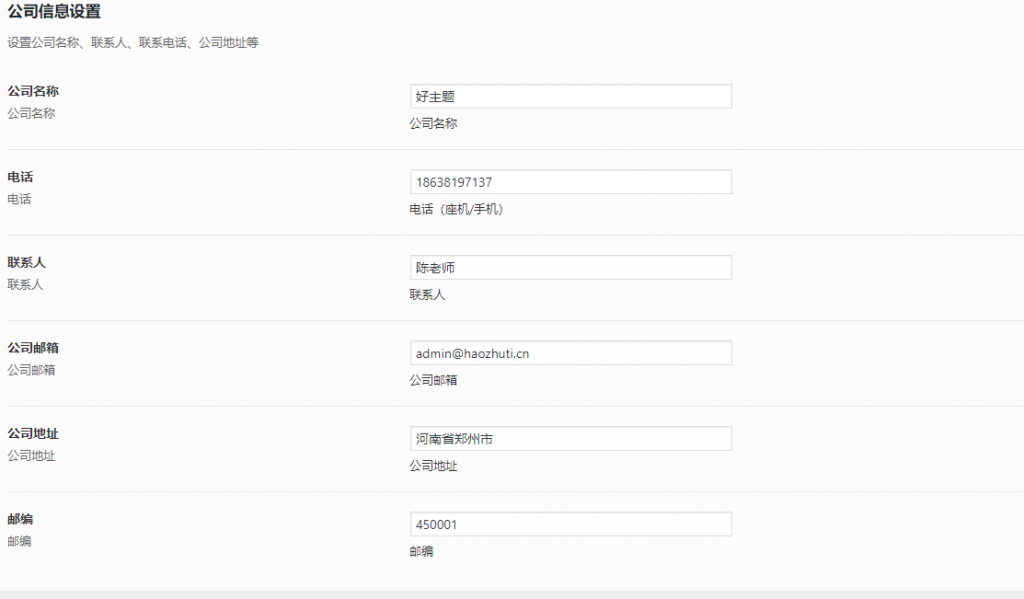Image resolution: width=1024 pixels, height=599 pixels.
Task: Click the bold 电话 row label
Action: click(x=20, y=177)
